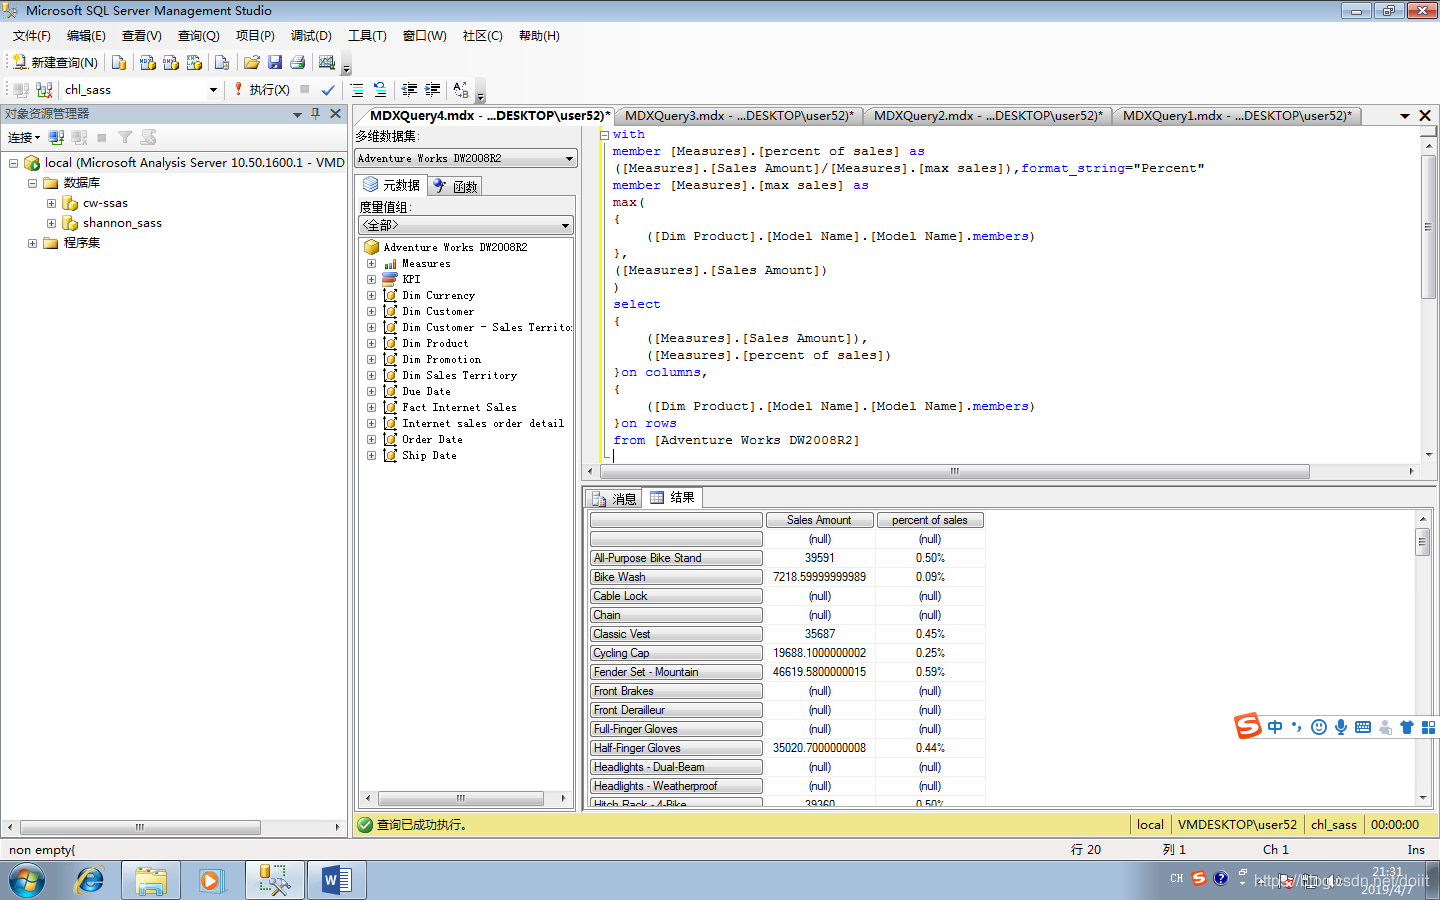Open the 工具(T) menu

[x=367, y=36]
